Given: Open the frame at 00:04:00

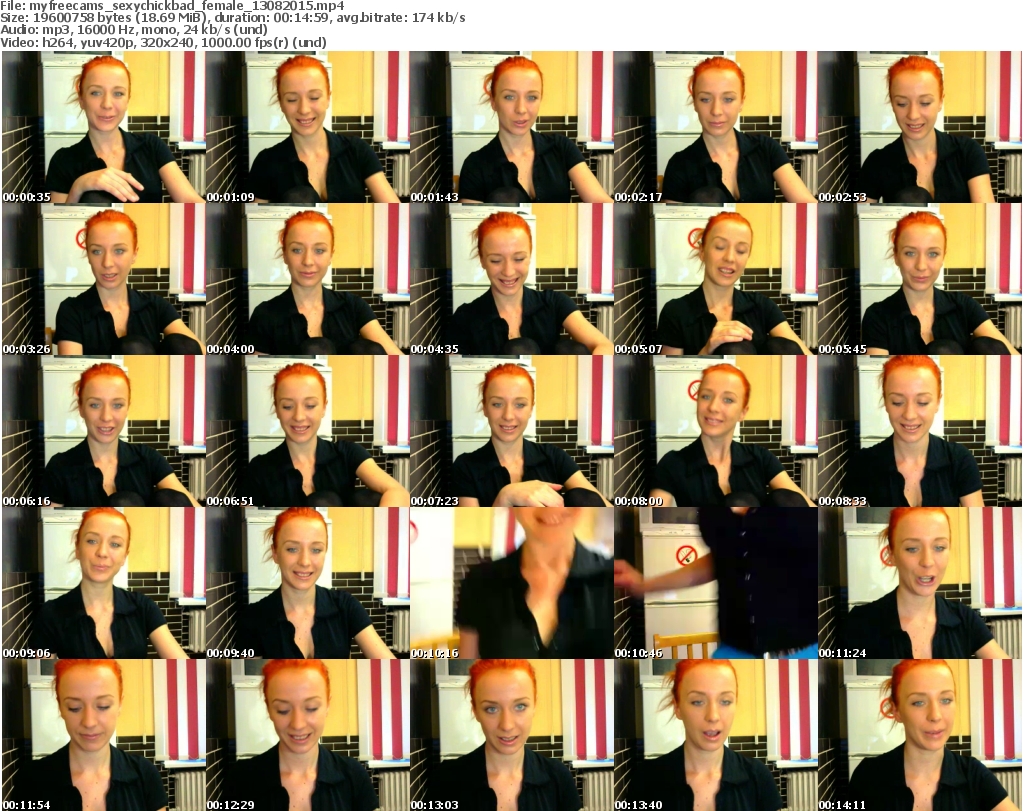Looking at the screenshot, I should pyautogui.click(x=308, y=279).
